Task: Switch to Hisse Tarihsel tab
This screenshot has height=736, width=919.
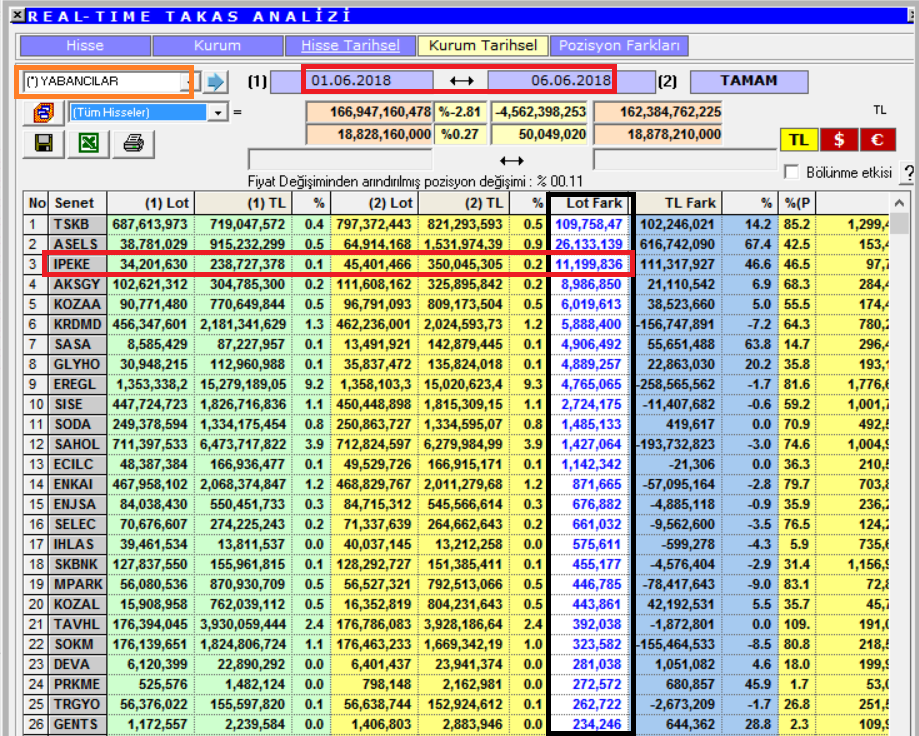Action: point(350,46)
